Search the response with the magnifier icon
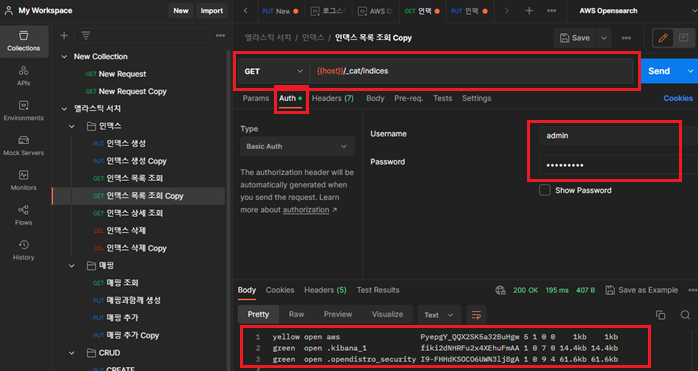The image size is (698, 371). [685, 315]
